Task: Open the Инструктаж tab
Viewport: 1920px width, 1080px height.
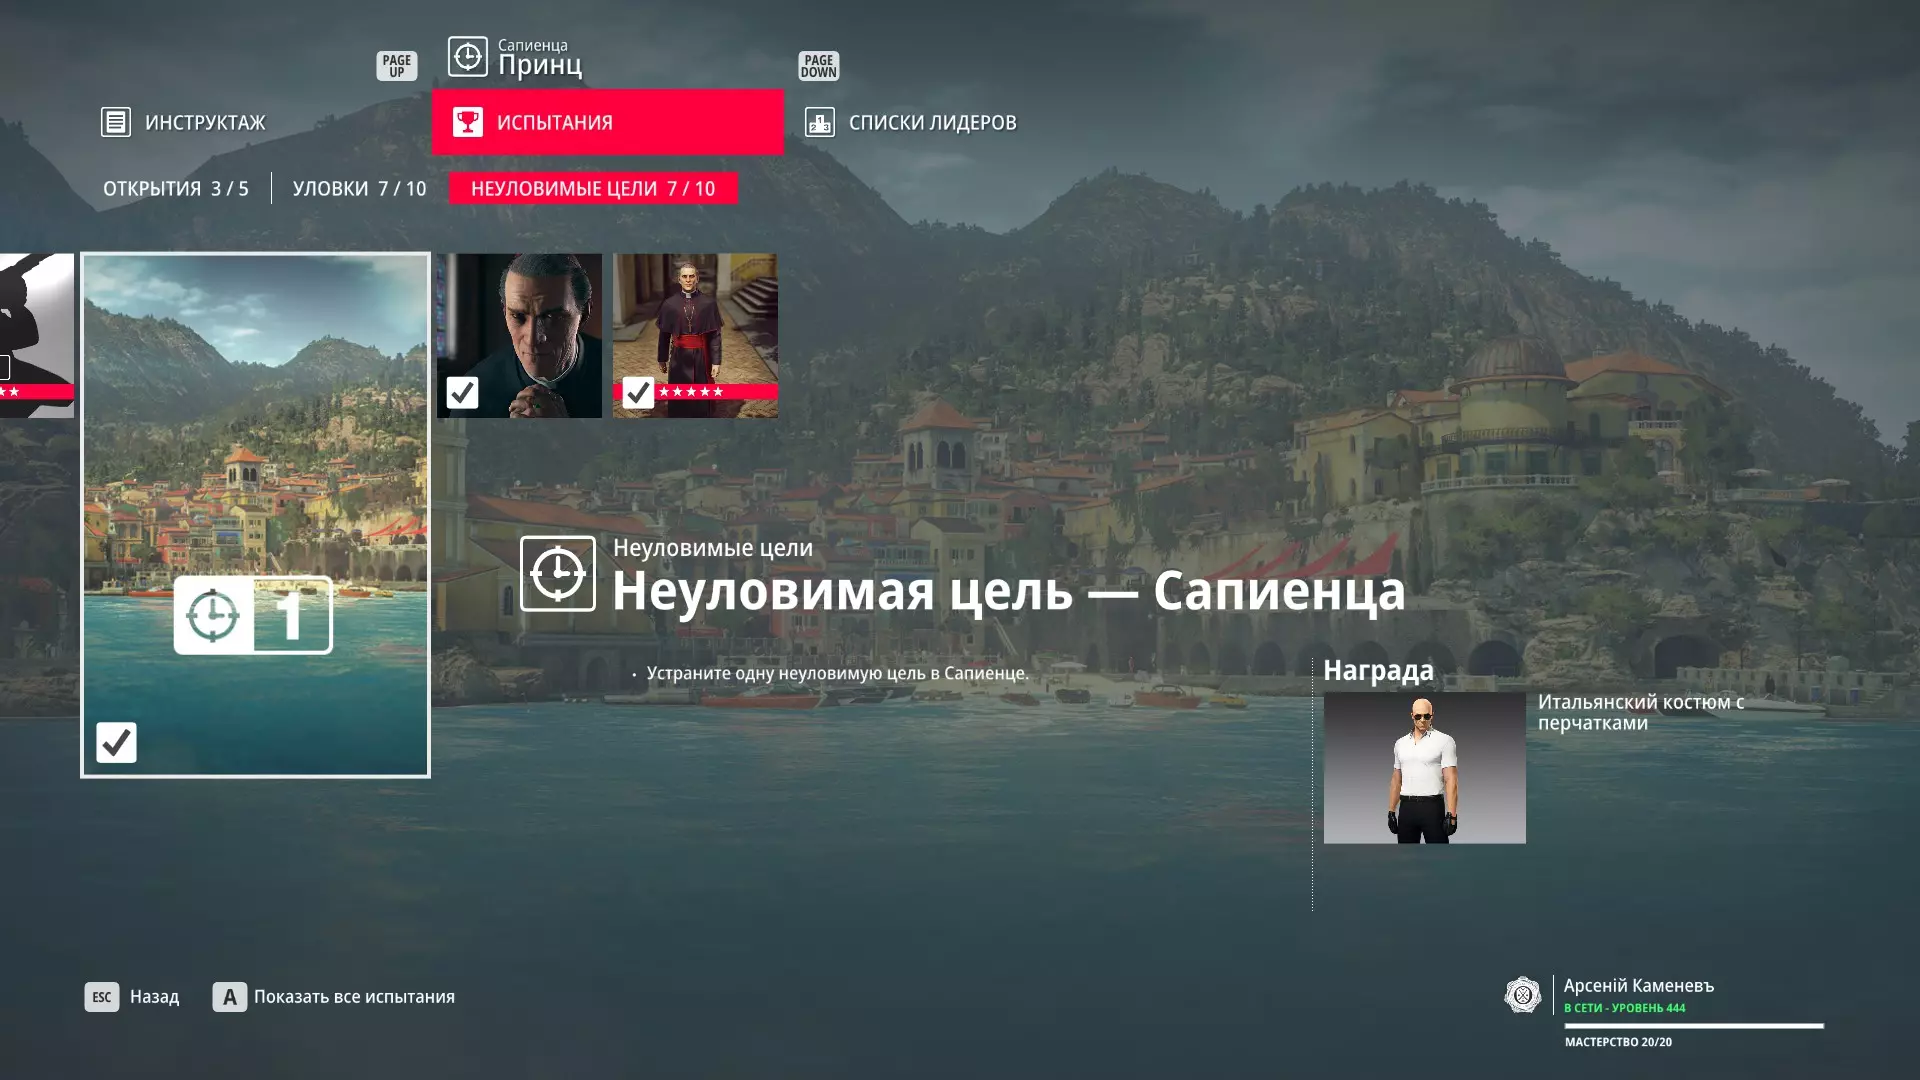Action: 205,122
